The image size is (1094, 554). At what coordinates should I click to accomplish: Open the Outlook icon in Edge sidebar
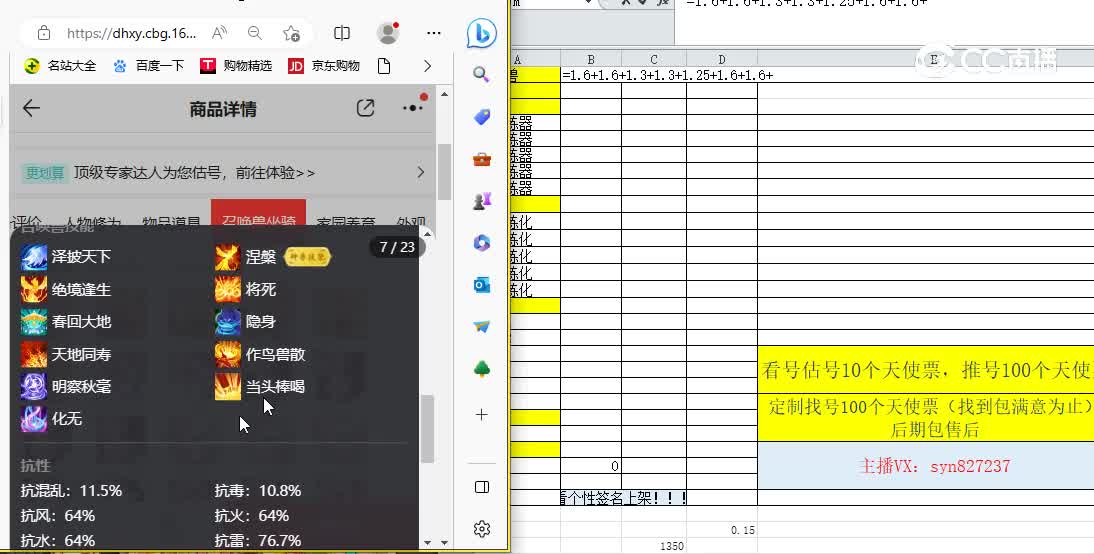click(x=481, y=285)
